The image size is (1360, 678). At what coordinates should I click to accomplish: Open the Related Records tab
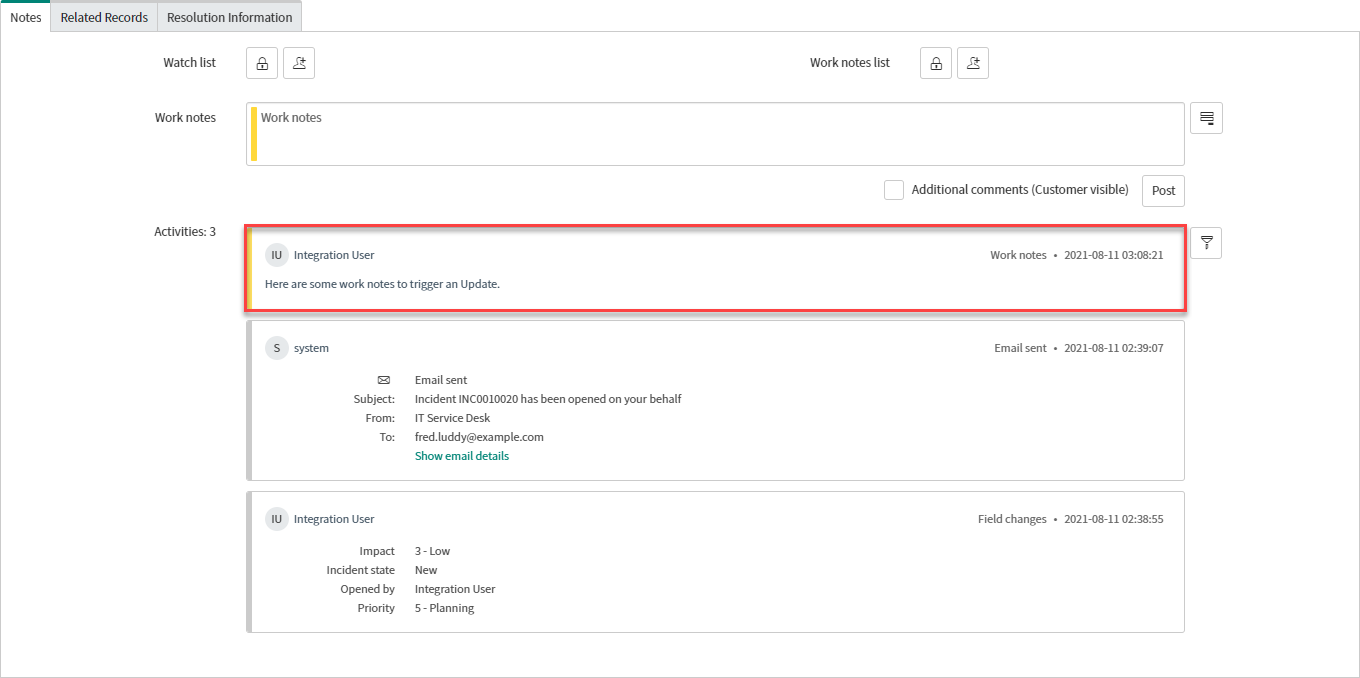pyautogui.click(x=104, y=17)
